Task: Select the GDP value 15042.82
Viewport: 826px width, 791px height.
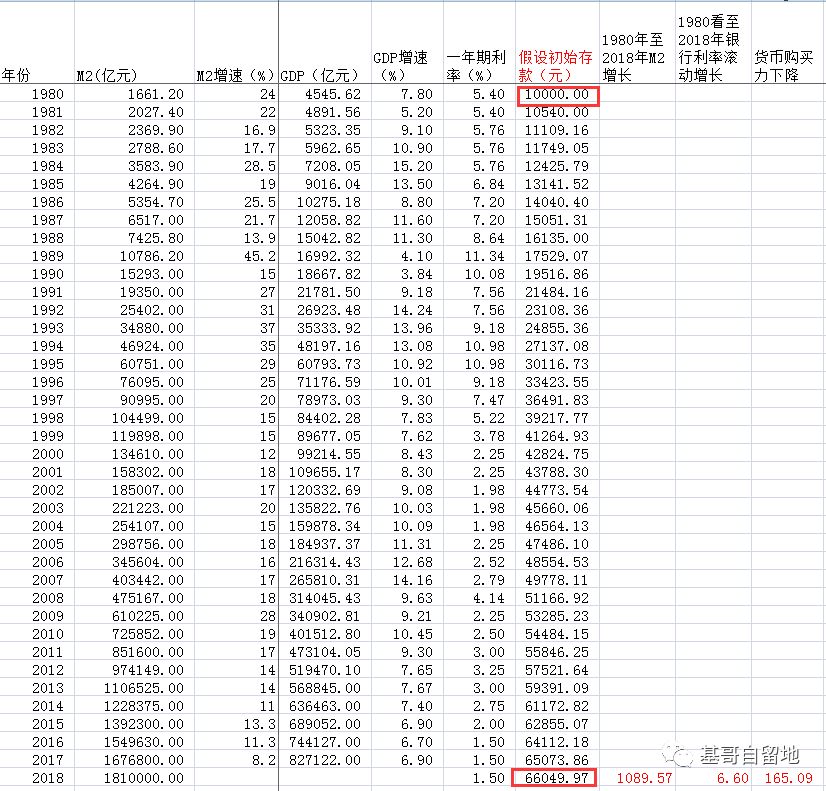Action: pyautogui.click(x=329, y=239)
